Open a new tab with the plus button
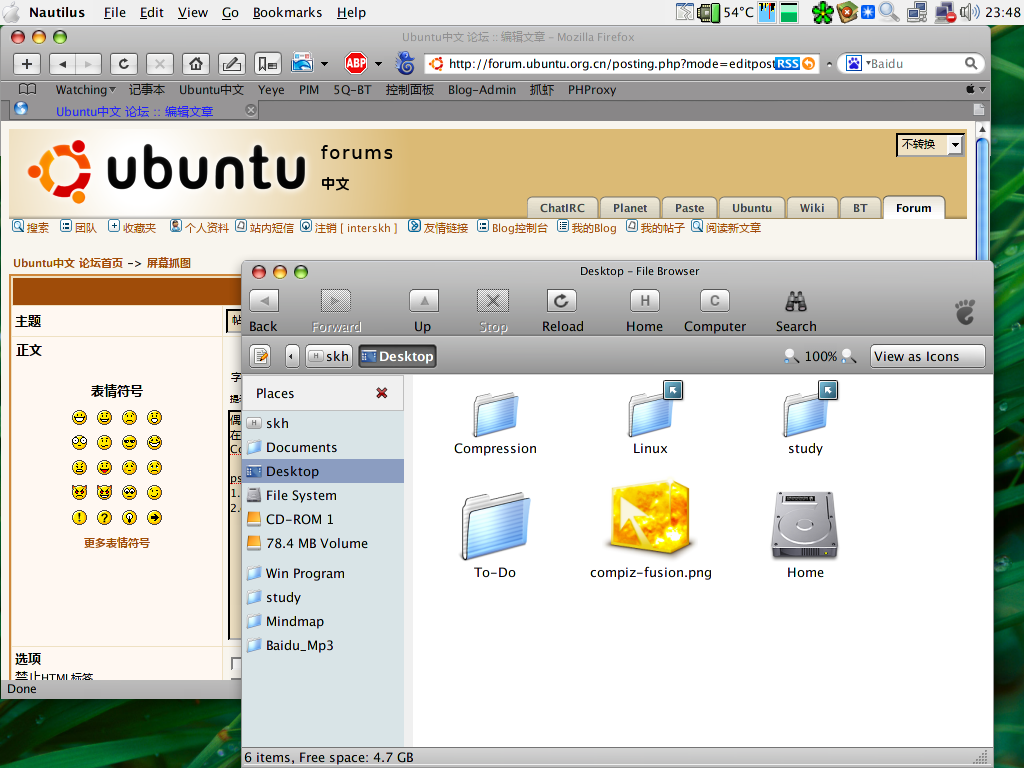 27,64
